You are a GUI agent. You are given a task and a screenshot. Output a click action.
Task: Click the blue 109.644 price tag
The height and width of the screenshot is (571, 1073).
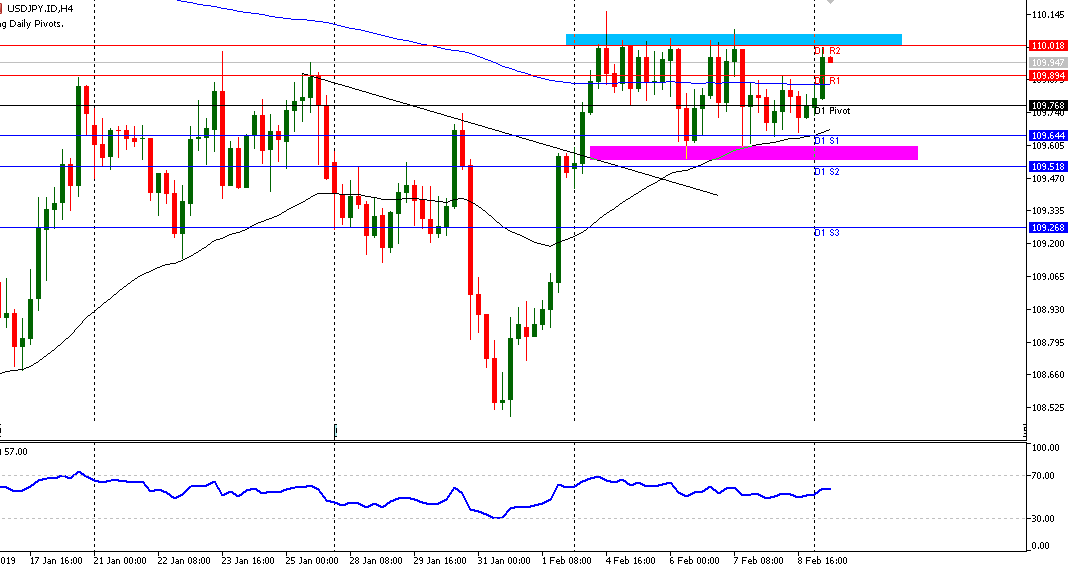(x=1048, y=136)
